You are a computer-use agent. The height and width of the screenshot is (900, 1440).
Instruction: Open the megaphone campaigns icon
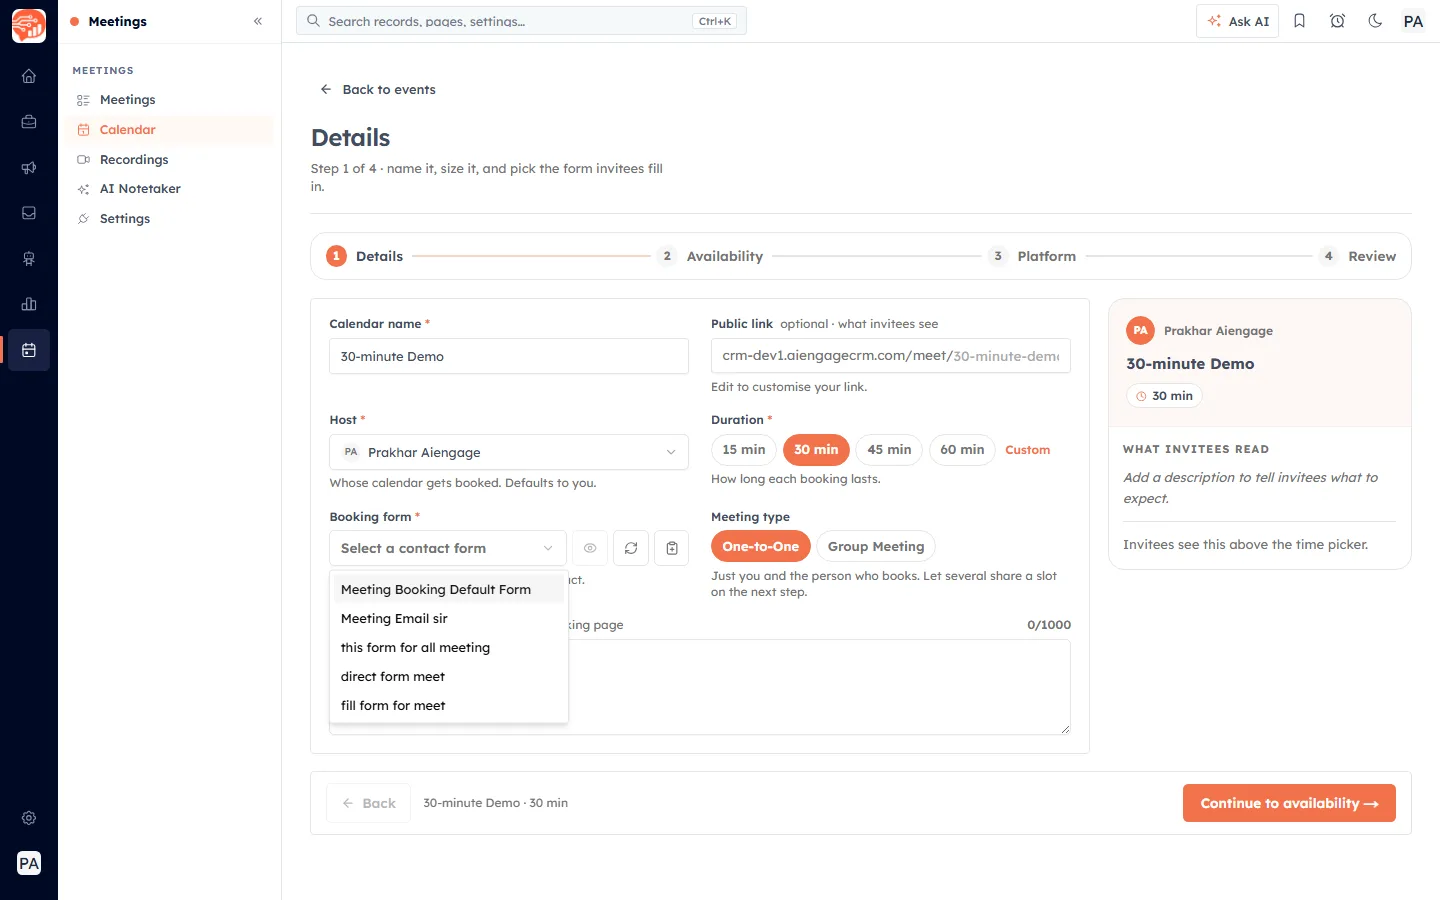click(x=29, y=168)
